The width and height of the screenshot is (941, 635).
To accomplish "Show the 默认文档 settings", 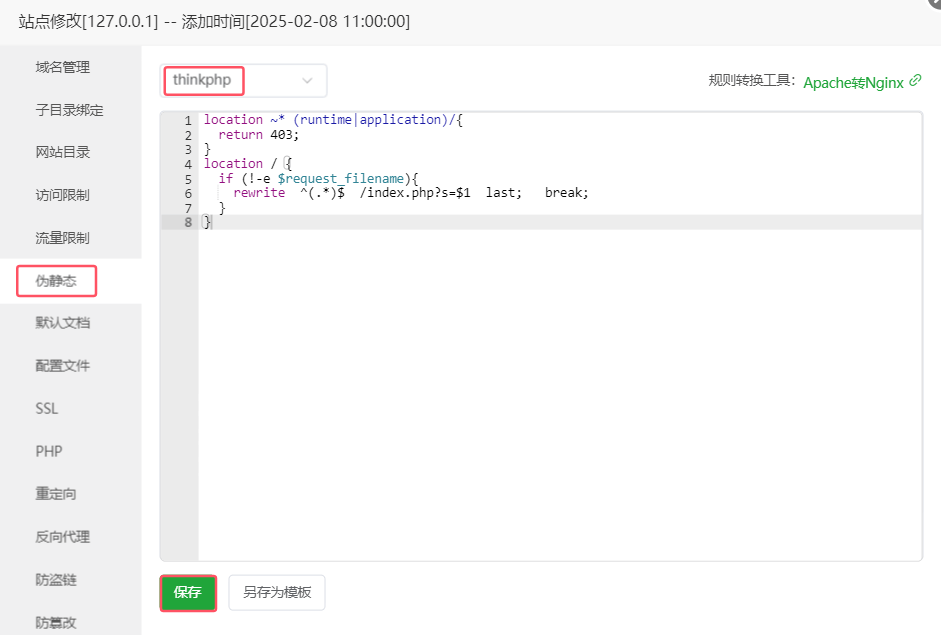I will 62,323.
